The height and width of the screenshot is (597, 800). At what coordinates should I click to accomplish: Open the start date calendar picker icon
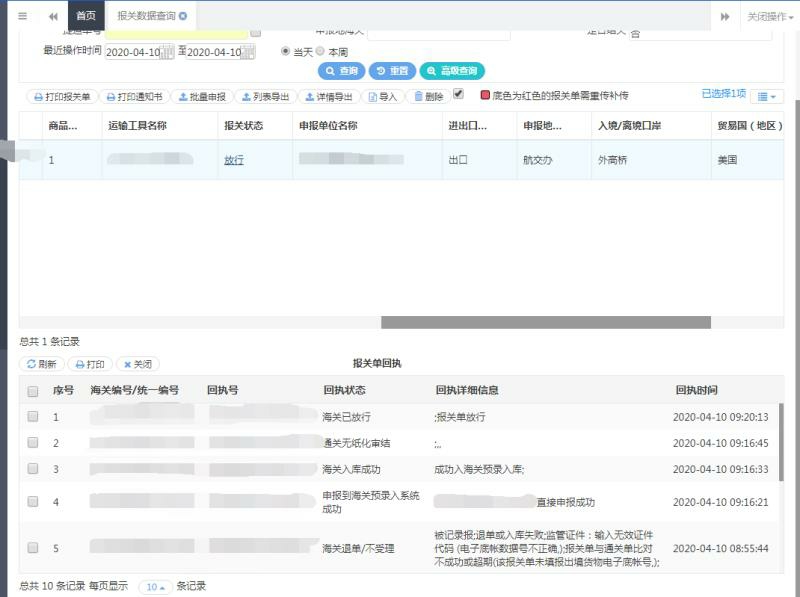(x=168, y=52)
